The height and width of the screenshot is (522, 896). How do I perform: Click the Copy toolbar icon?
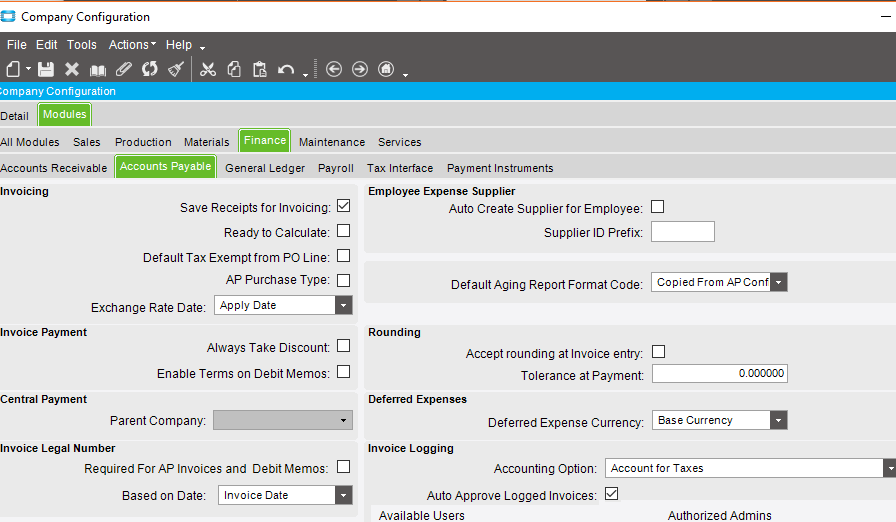(x=234, y=69)
